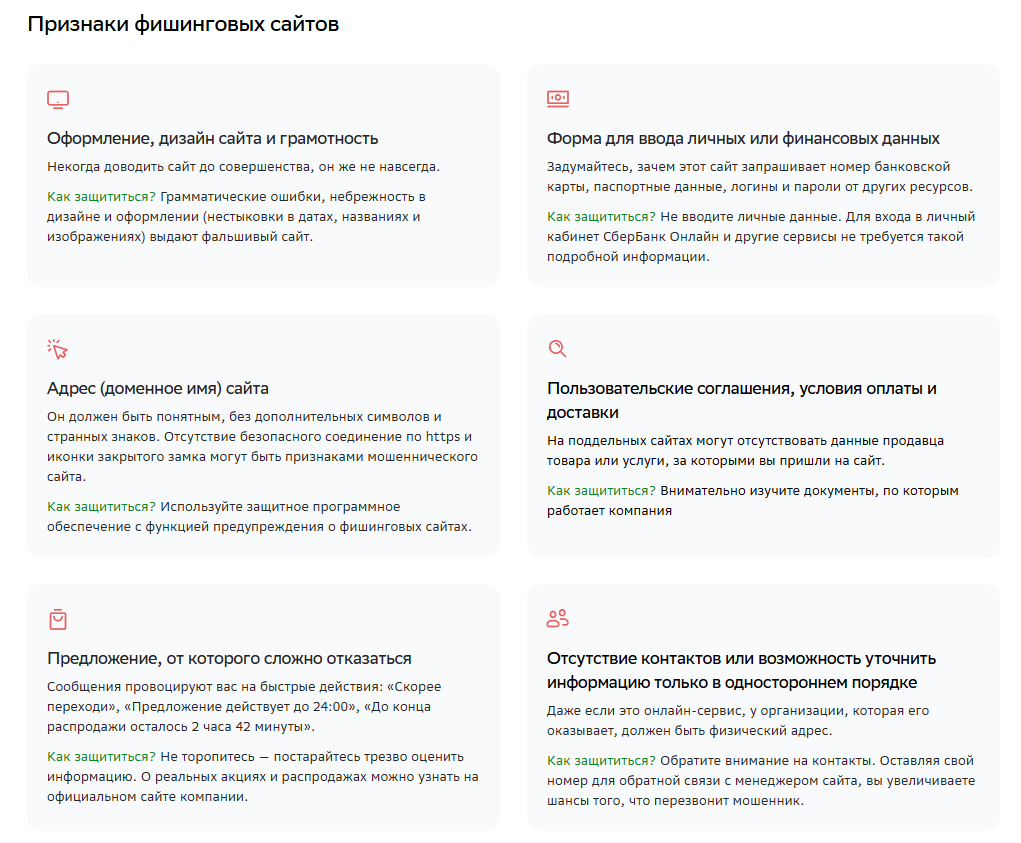Select heading "Оформление, дизайн сайта и грамотность"
Viewport: 1021px width, 843px height.
click(212, 138)
